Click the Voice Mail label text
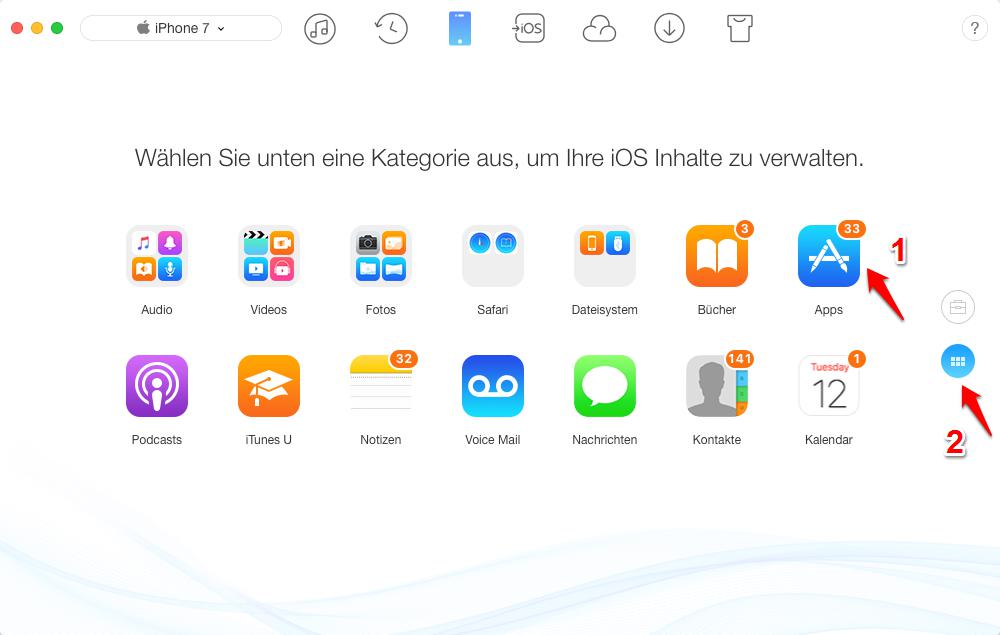The height and width of the screenshot is (635, 1000). [x=493, y=440]
